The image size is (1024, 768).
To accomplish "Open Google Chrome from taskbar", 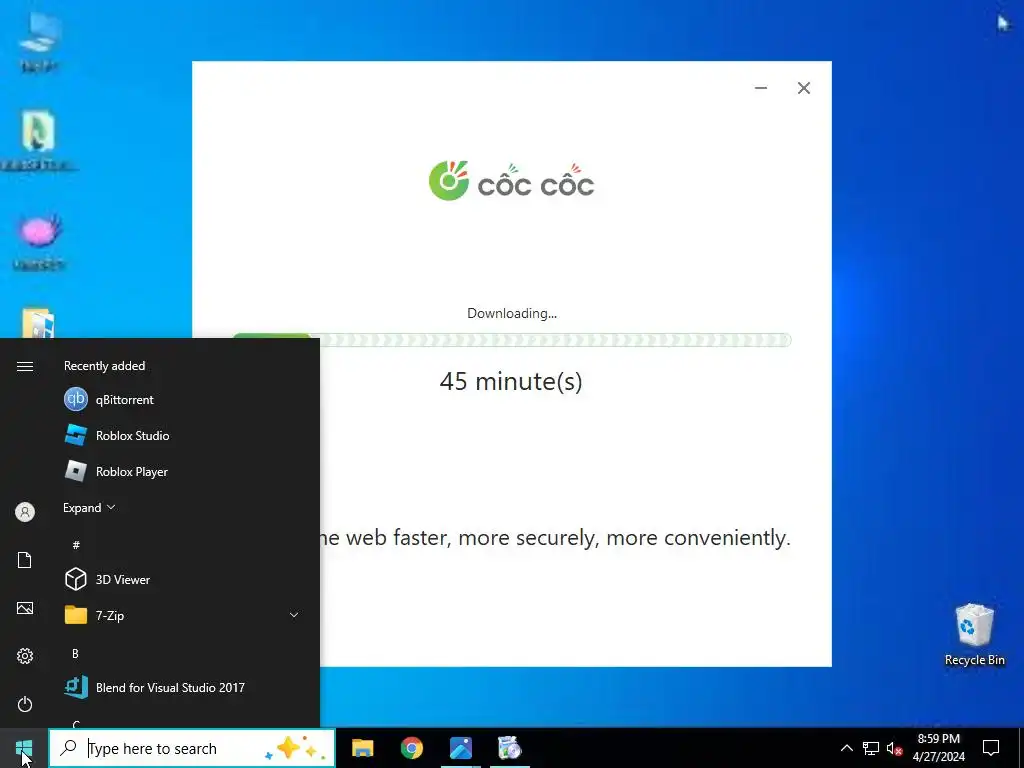I will point(411,748).
